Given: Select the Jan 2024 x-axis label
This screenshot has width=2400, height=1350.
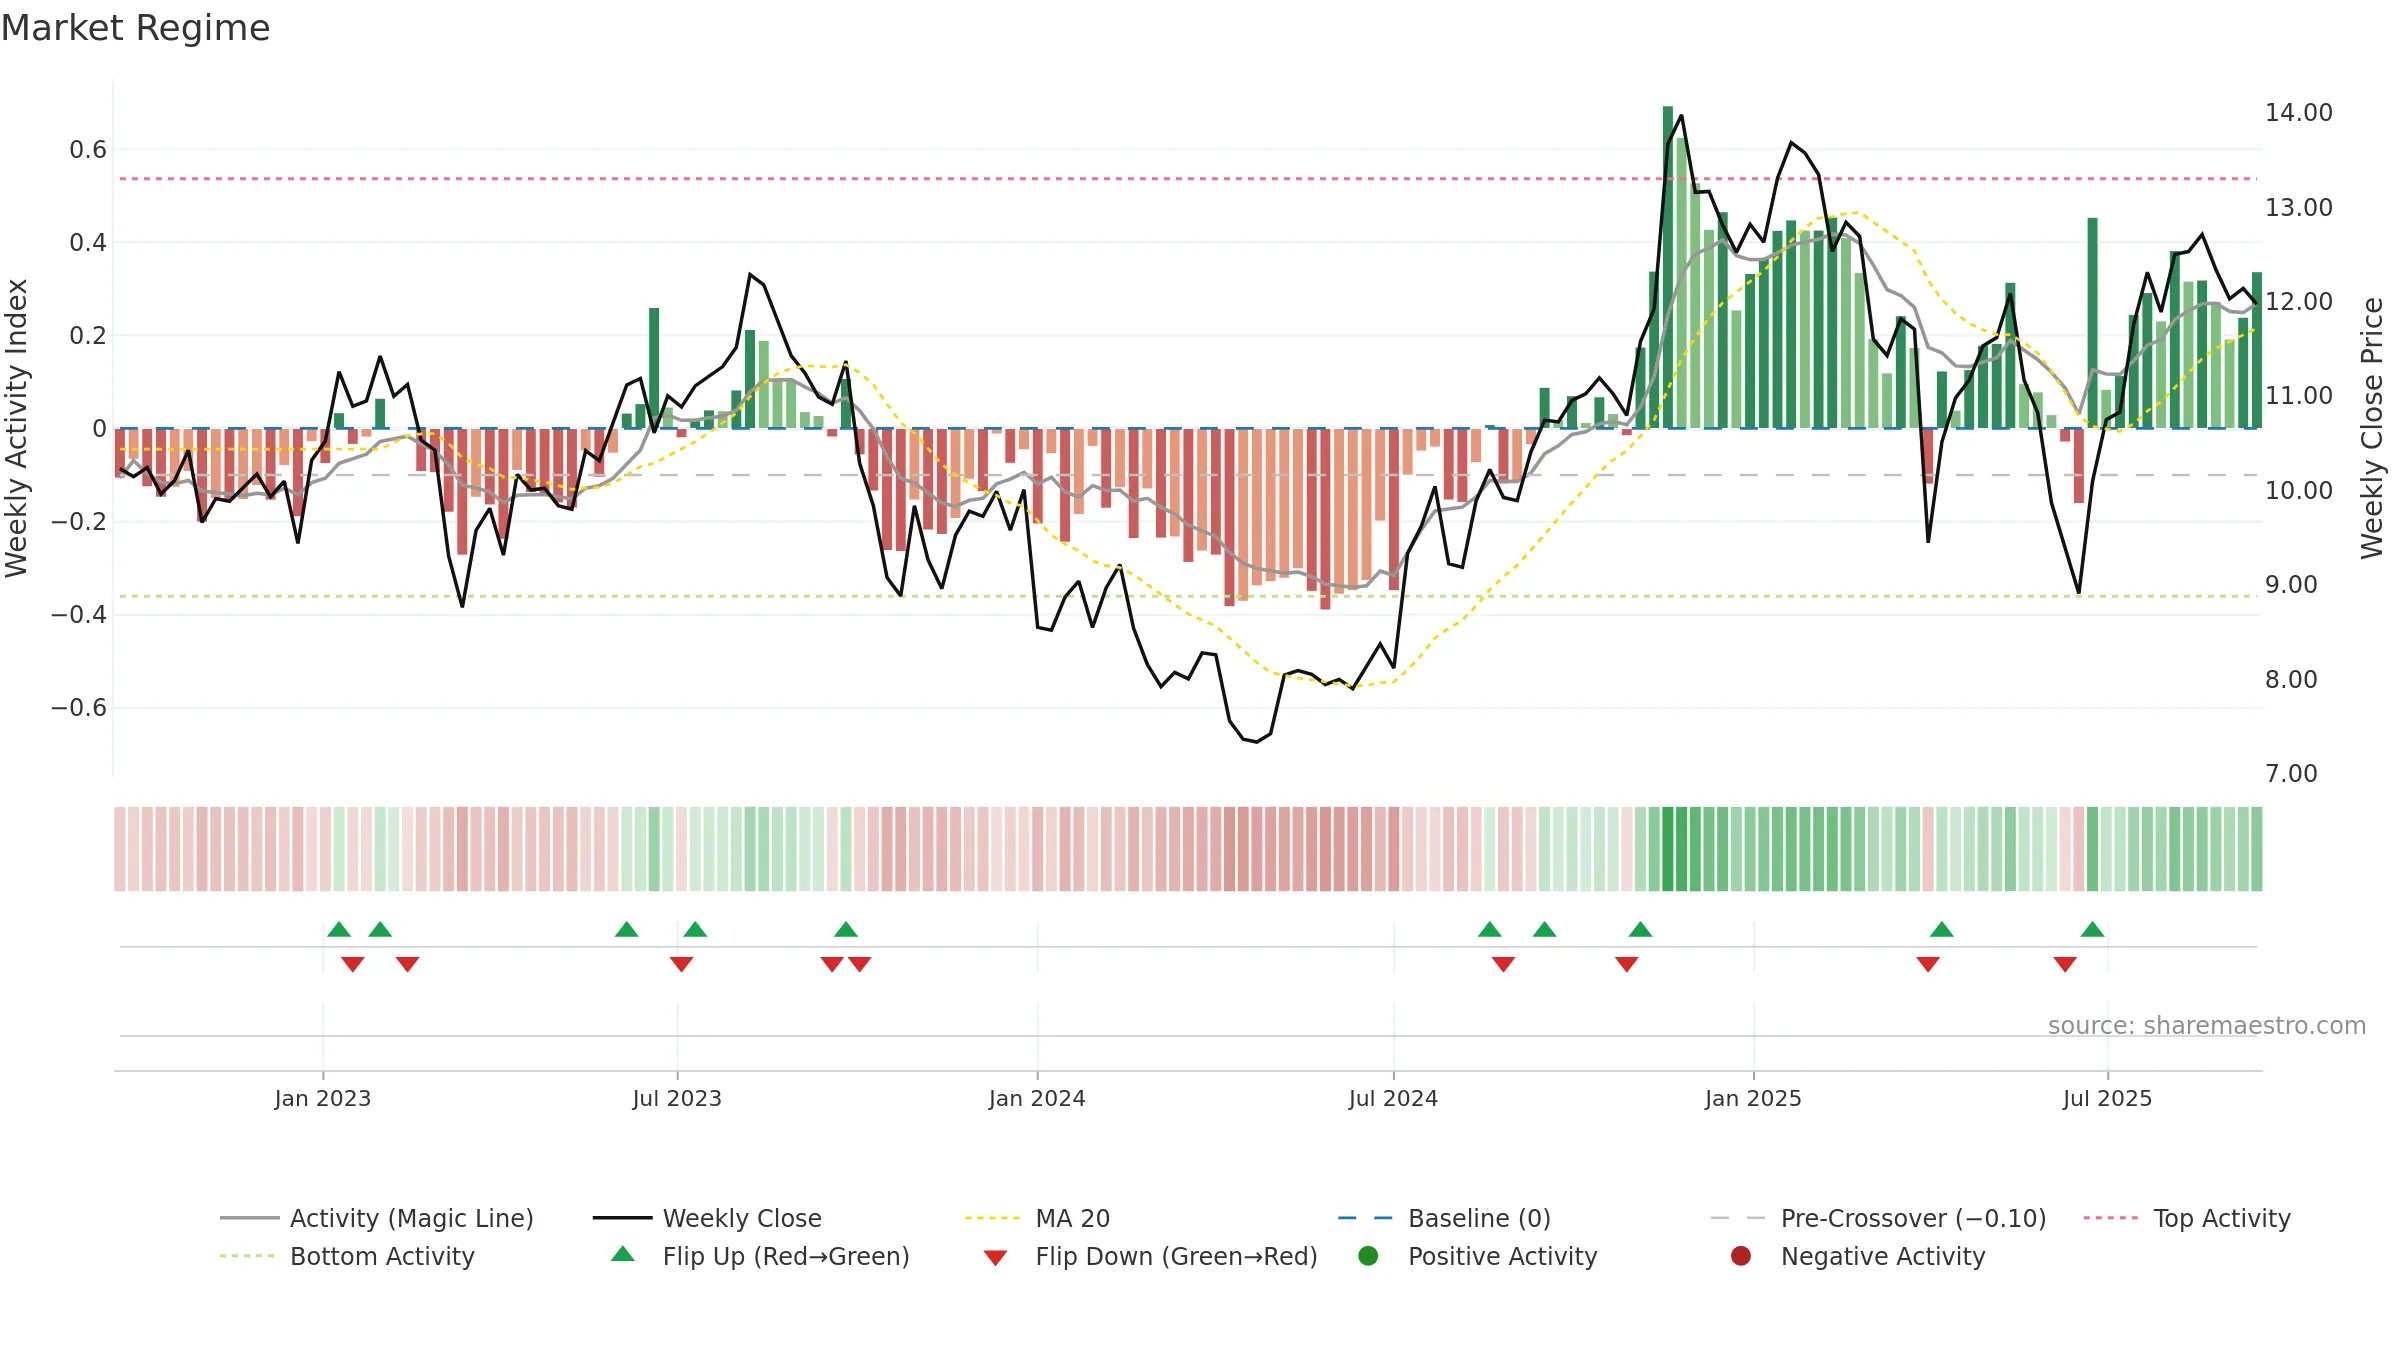Looking at the screenshot, I should [x=1037, y=1098].
